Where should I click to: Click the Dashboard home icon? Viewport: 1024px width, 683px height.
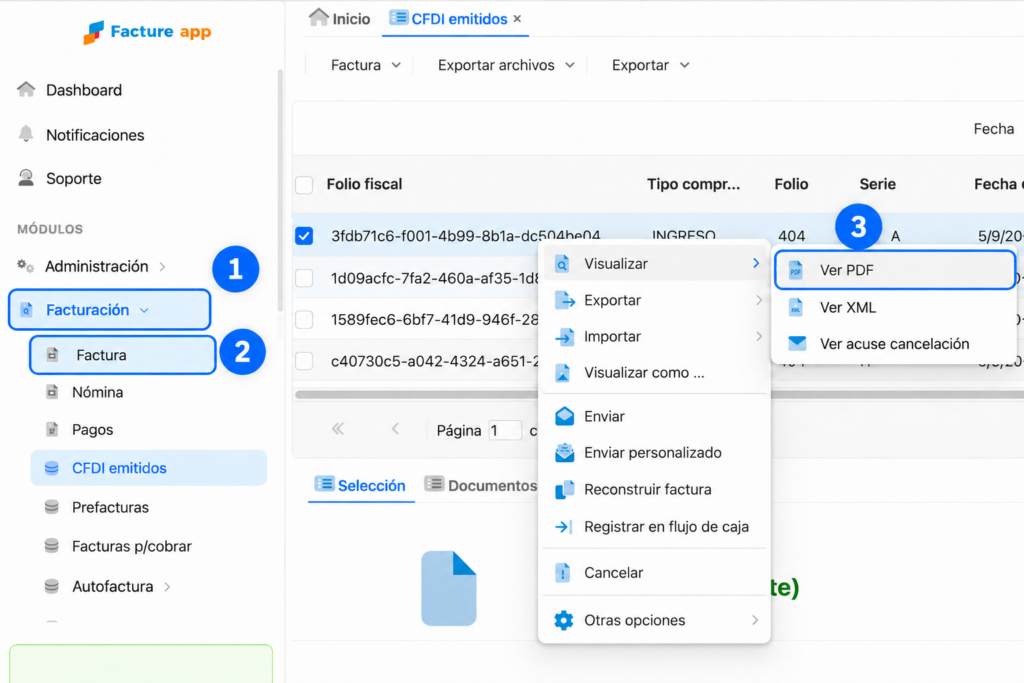(x=26, y=89)
